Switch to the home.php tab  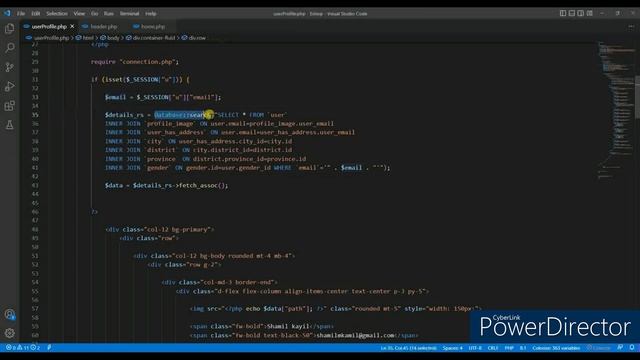(x=153, y=27)
